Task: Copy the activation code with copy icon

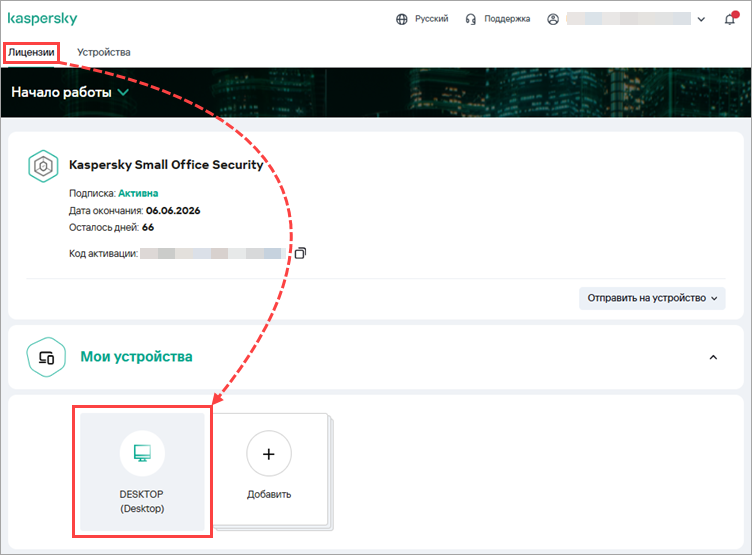Action: point(300,253)
